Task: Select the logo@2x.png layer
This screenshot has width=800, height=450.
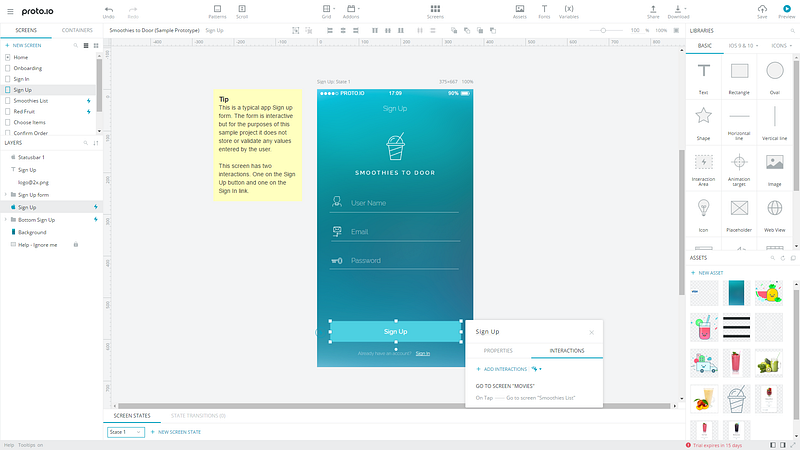Action: [x=51, y=182]
